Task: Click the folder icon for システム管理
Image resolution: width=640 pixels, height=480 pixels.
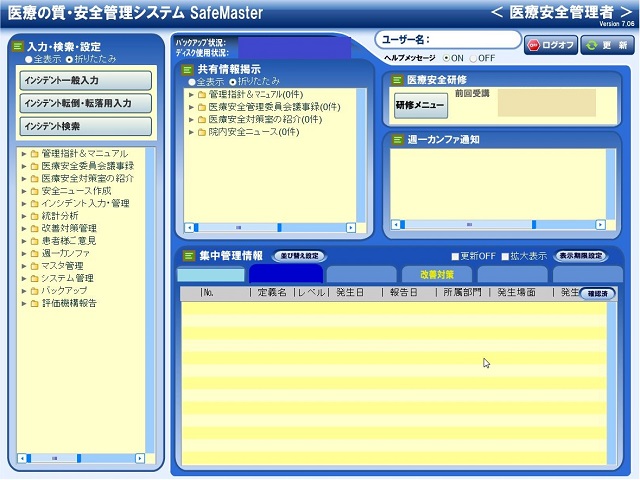Action: pyautogui.click(x=35, y=279)
